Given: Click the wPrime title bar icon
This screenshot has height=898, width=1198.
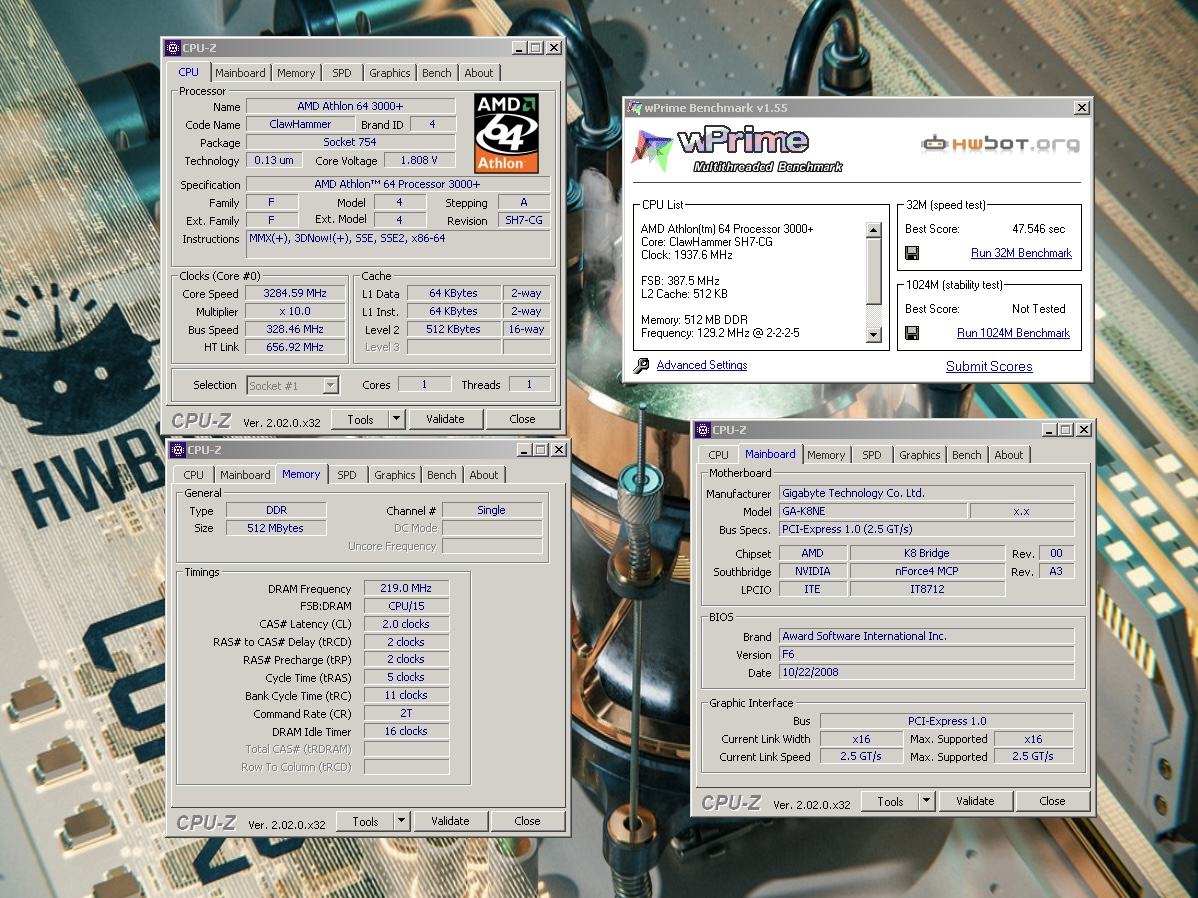Looking at the screenshot, I should pyautogui.click(x=634, y=108).
